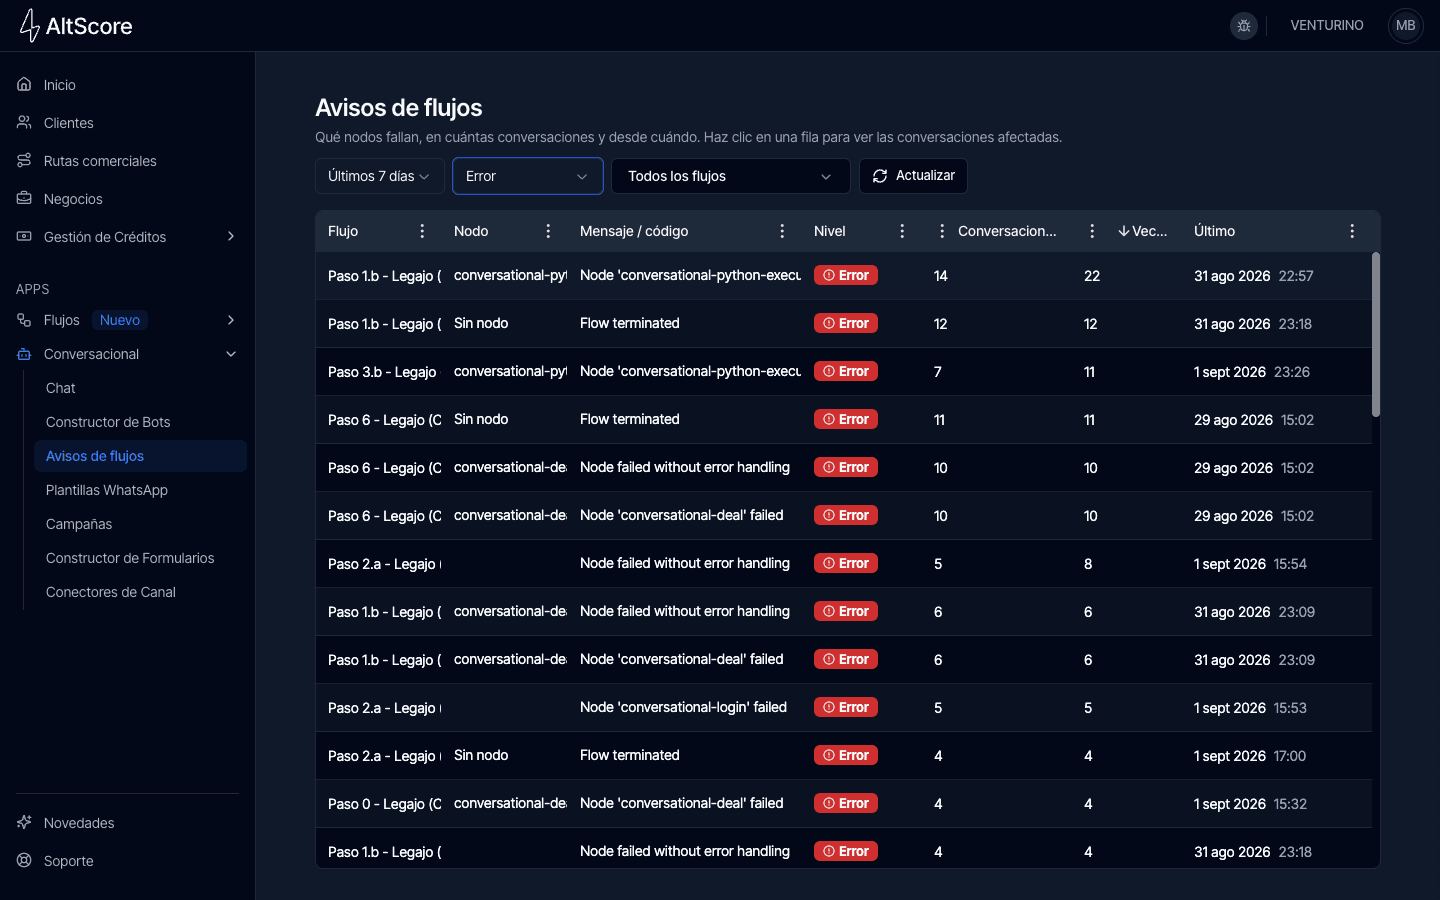Open the row last seen '1 sept 2026 15:54'

click(x=844, y=564)
